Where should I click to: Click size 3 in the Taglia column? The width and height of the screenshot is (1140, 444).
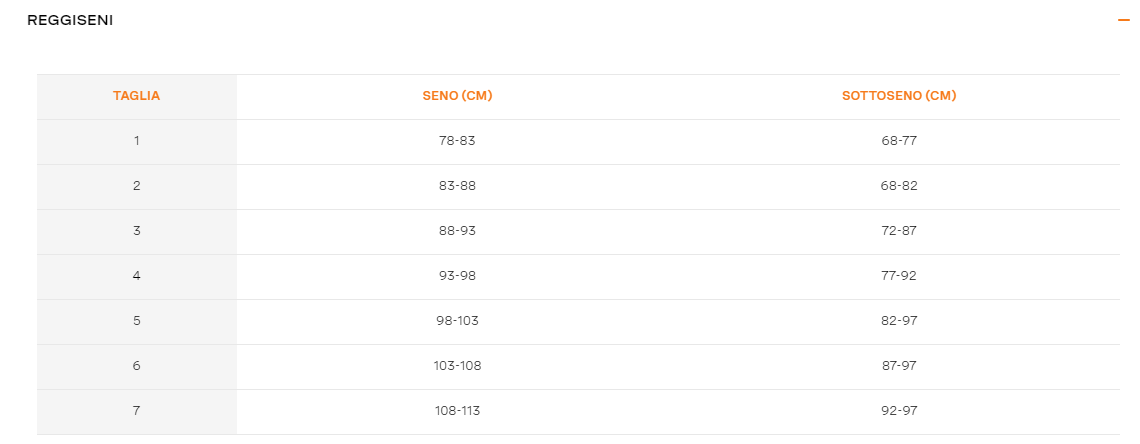137,231
